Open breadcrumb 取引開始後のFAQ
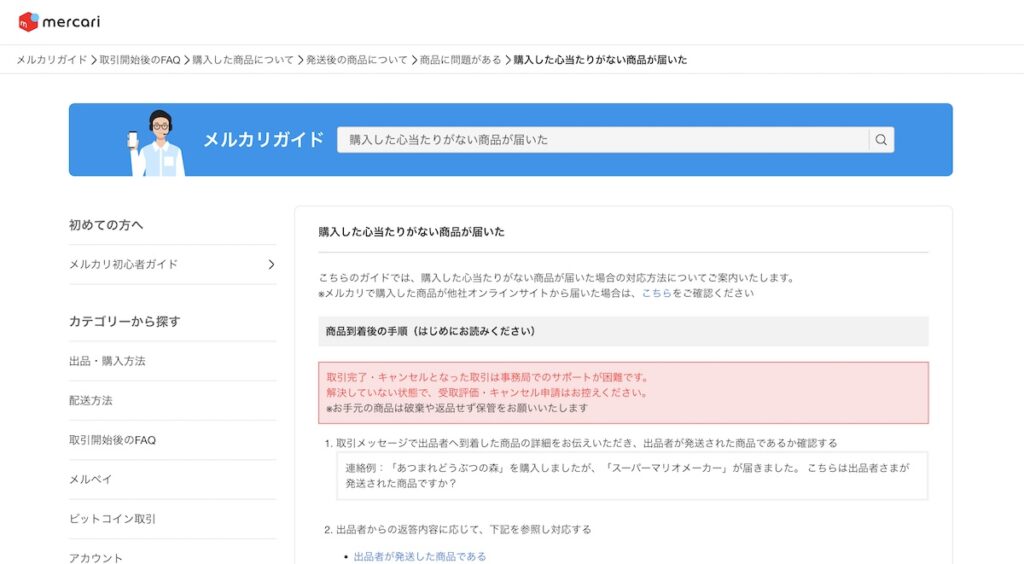The height and width of the screenshot is (564, 1024). tap(140, 60)
